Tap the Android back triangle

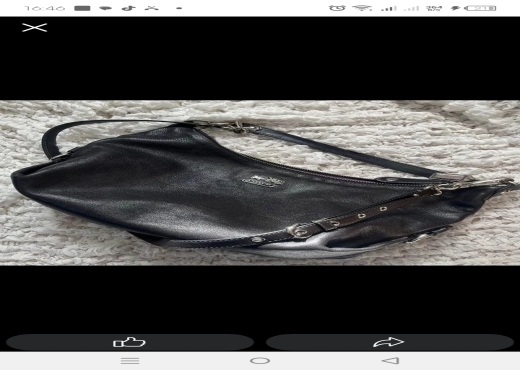tap(390, 361)
